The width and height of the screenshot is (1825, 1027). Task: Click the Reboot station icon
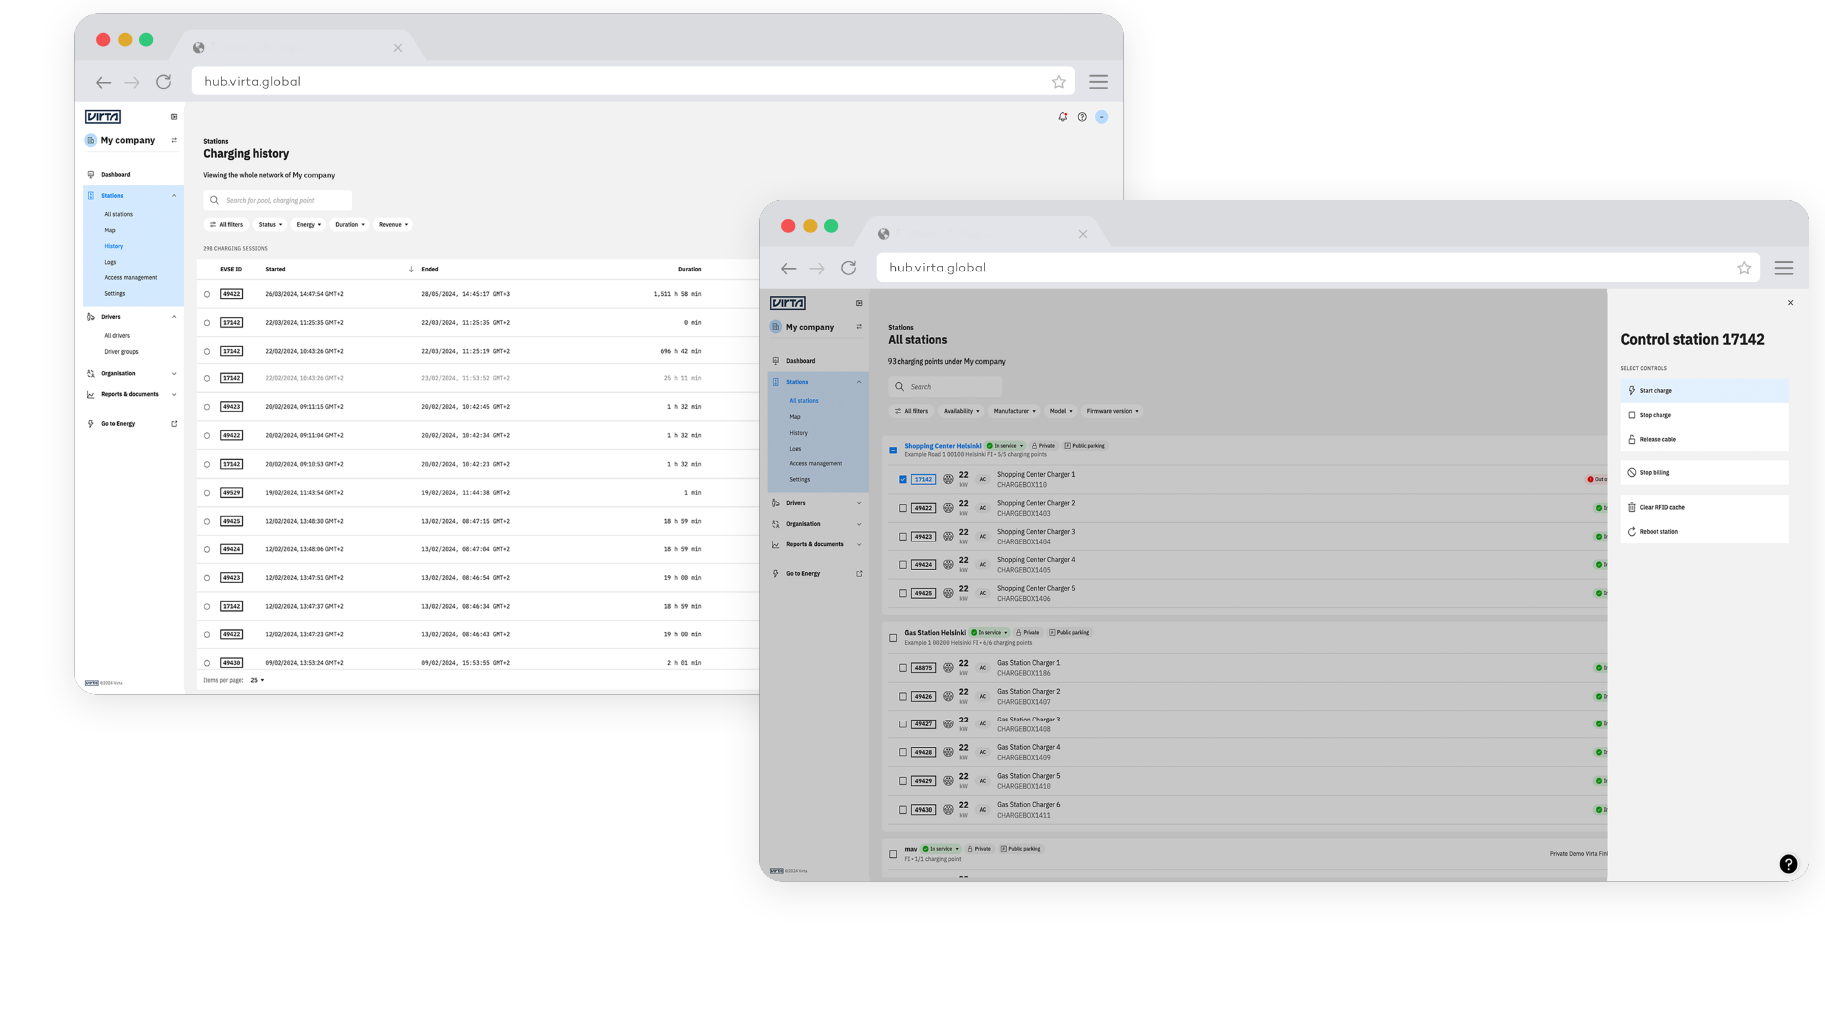pyautogui.click(x=1632, y=532)
